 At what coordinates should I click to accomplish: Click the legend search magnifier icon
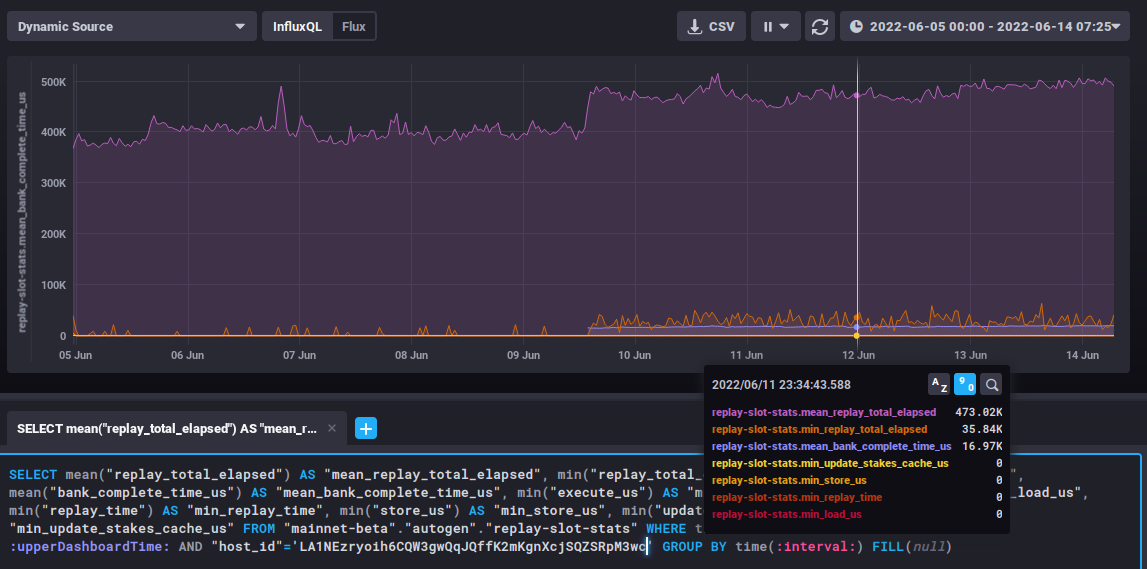click(991, 384)
